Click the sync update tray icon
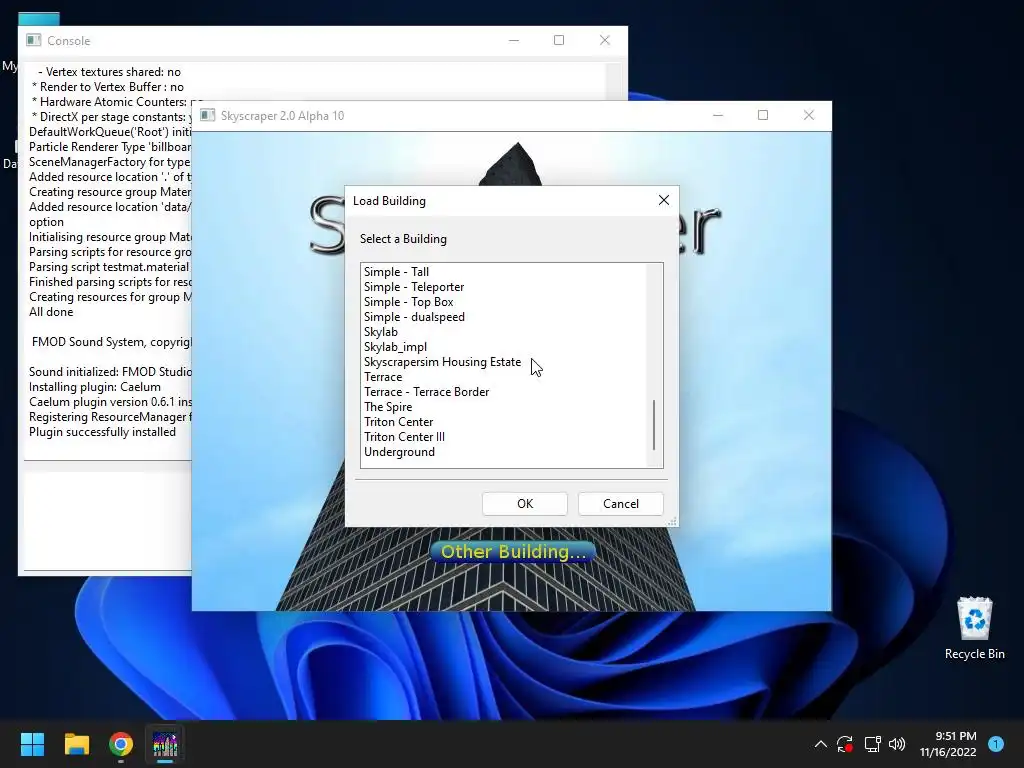The image size is (1024, 768). point(845,744)
